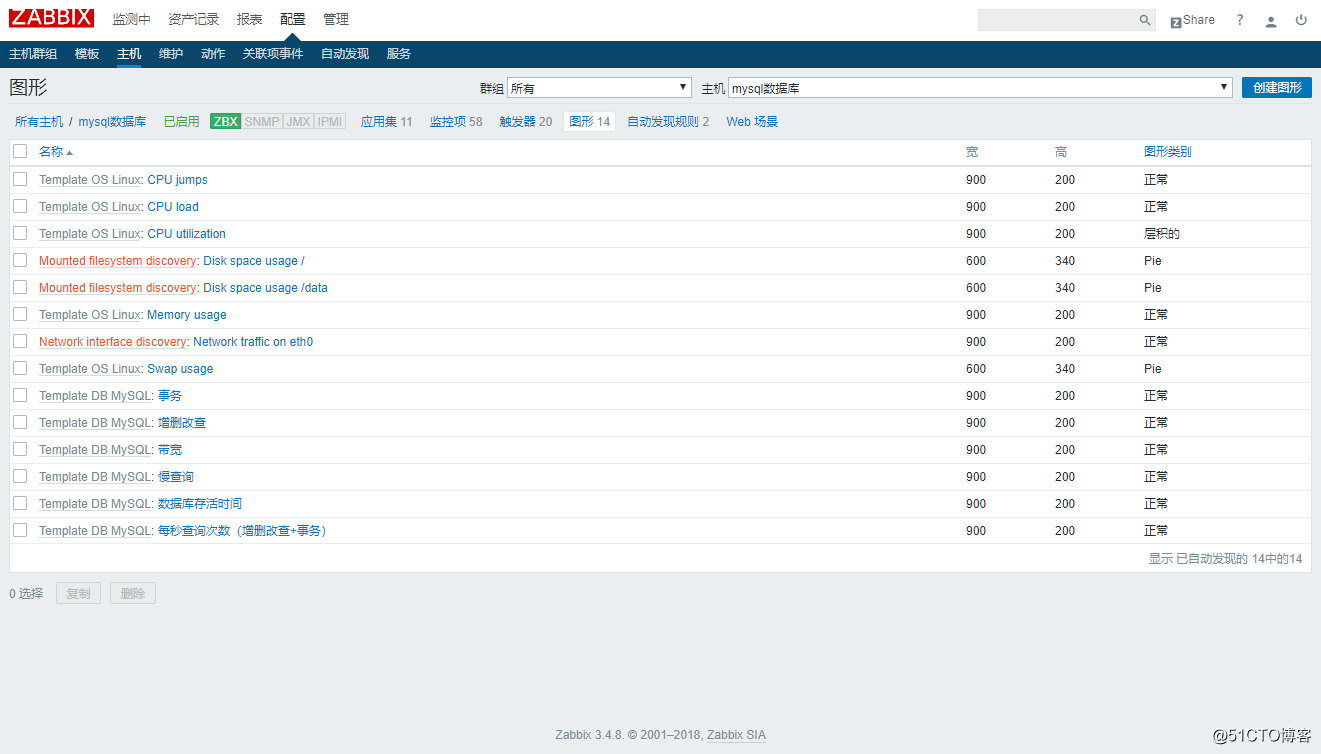Open Network traffic on eth0 graph

tap(253, 342)
